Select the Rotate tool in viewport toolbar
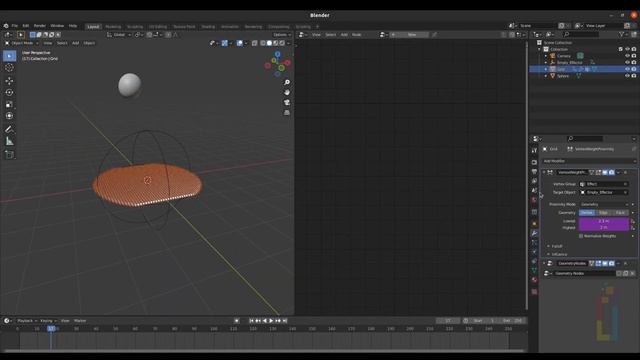640x360 pixels. point(9,93)
